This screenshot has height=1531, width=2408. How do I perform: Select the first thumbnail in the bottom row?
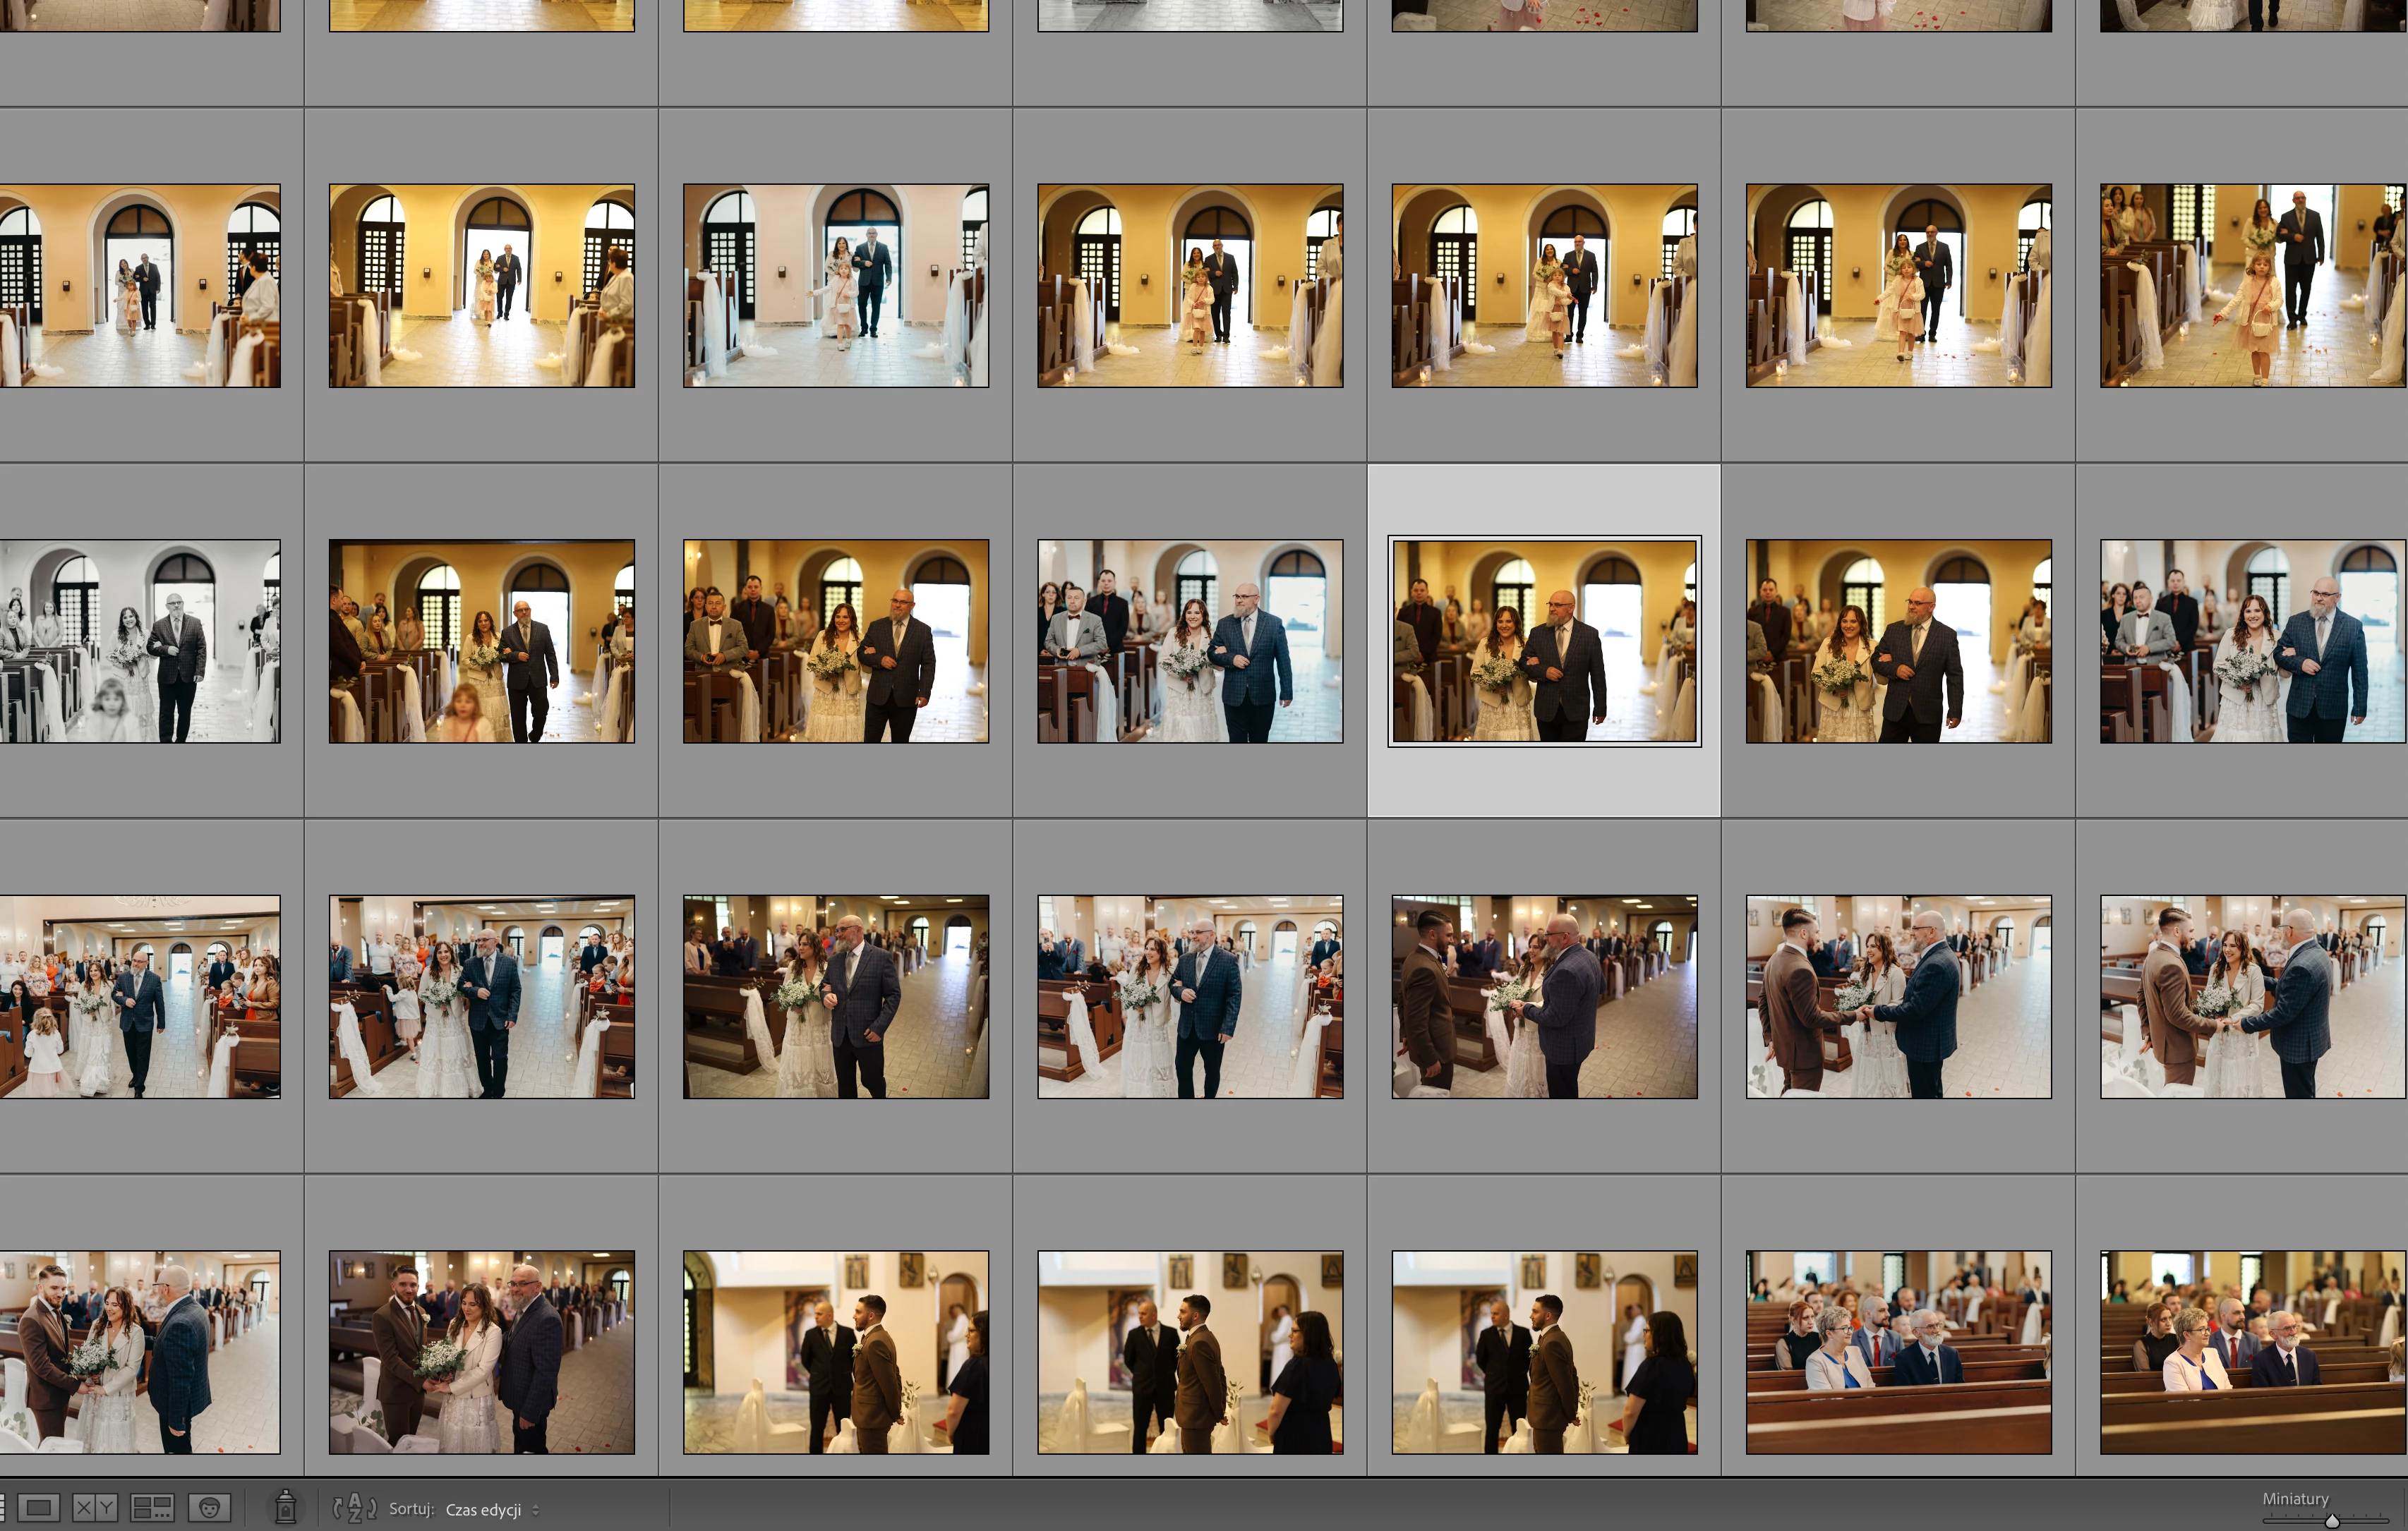tap(140, 1352)
